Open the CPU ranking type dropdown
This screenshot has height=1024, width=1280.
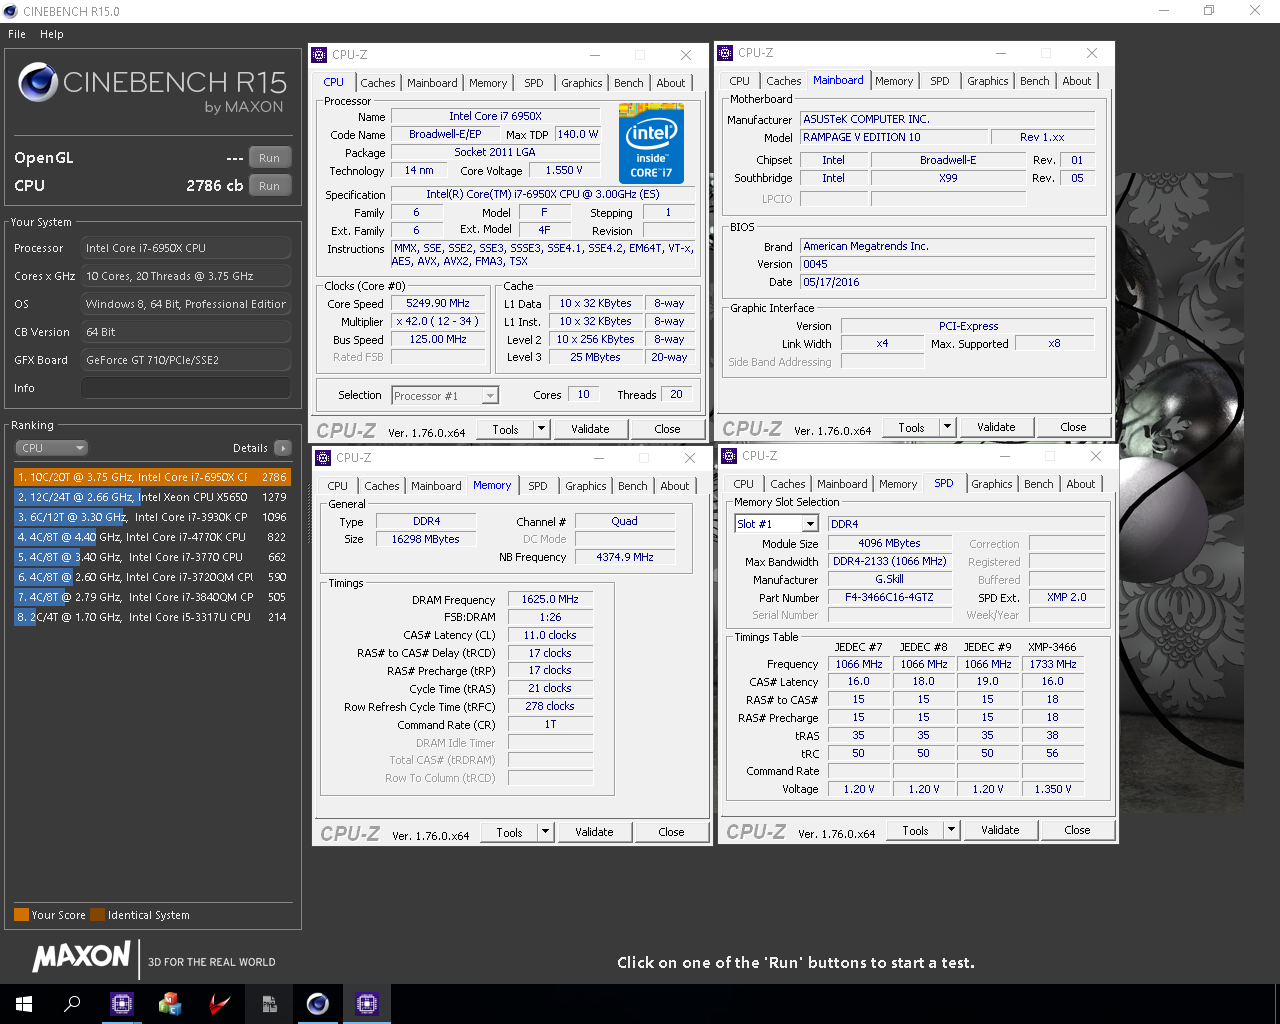(52, 448)
